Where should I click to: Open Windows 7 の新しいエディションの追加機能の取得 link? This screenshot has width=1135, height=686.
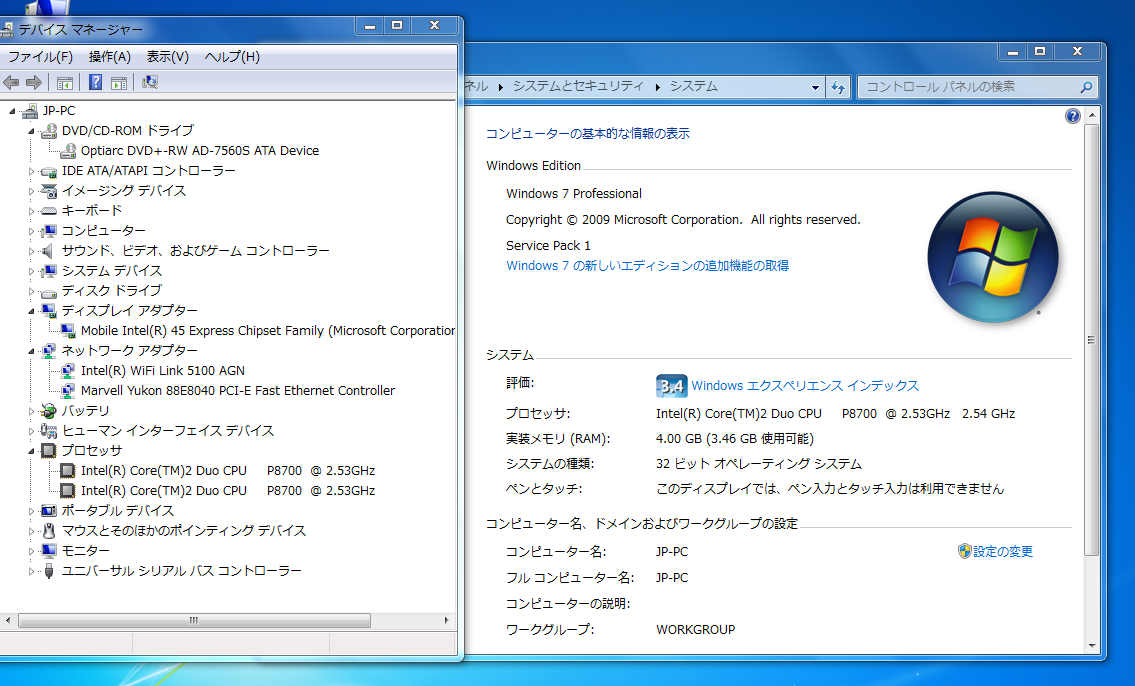tap(647, 266)
